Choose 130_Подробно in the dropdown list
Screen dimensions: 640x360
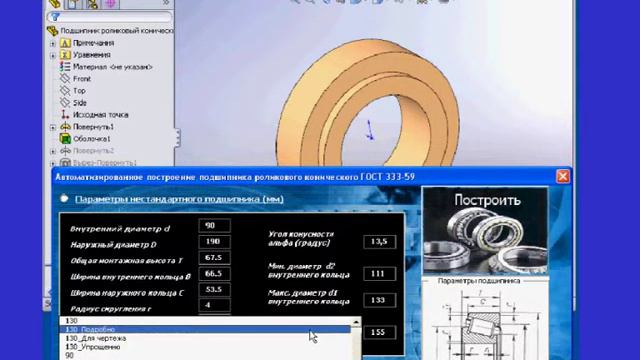tap(205, 329)
